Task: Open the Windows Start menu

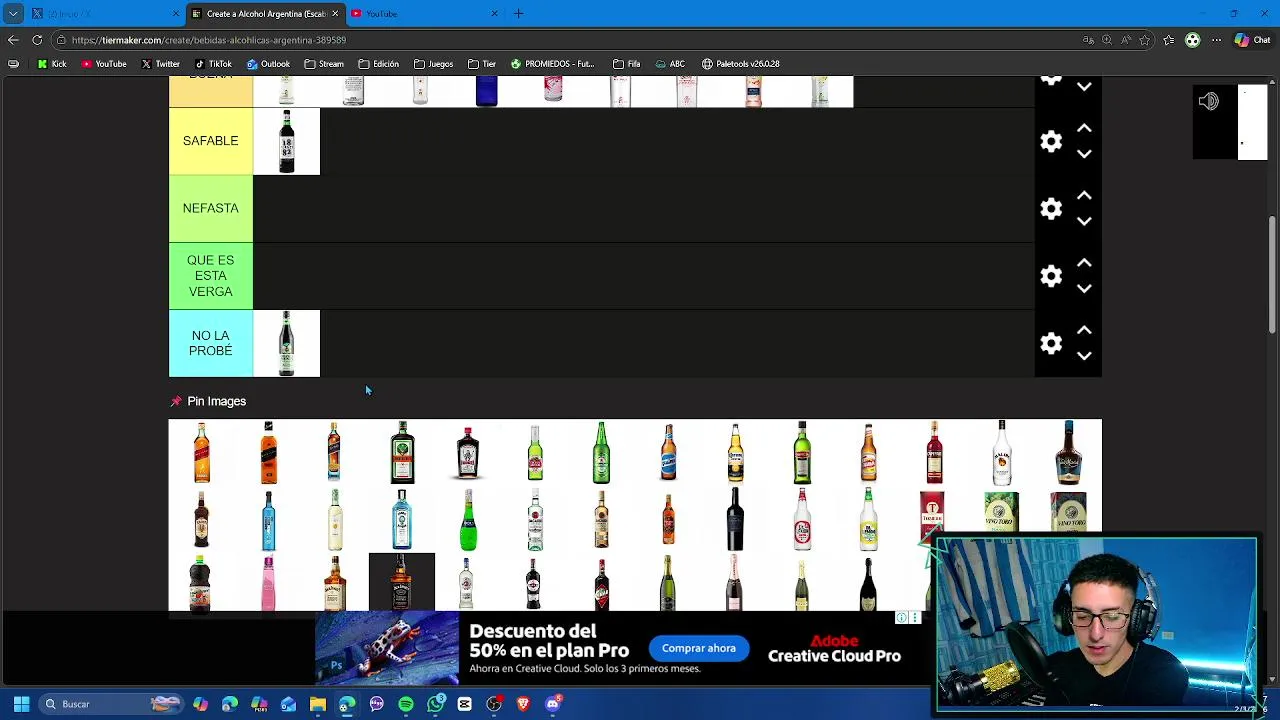Action: [x=21, y=704]
